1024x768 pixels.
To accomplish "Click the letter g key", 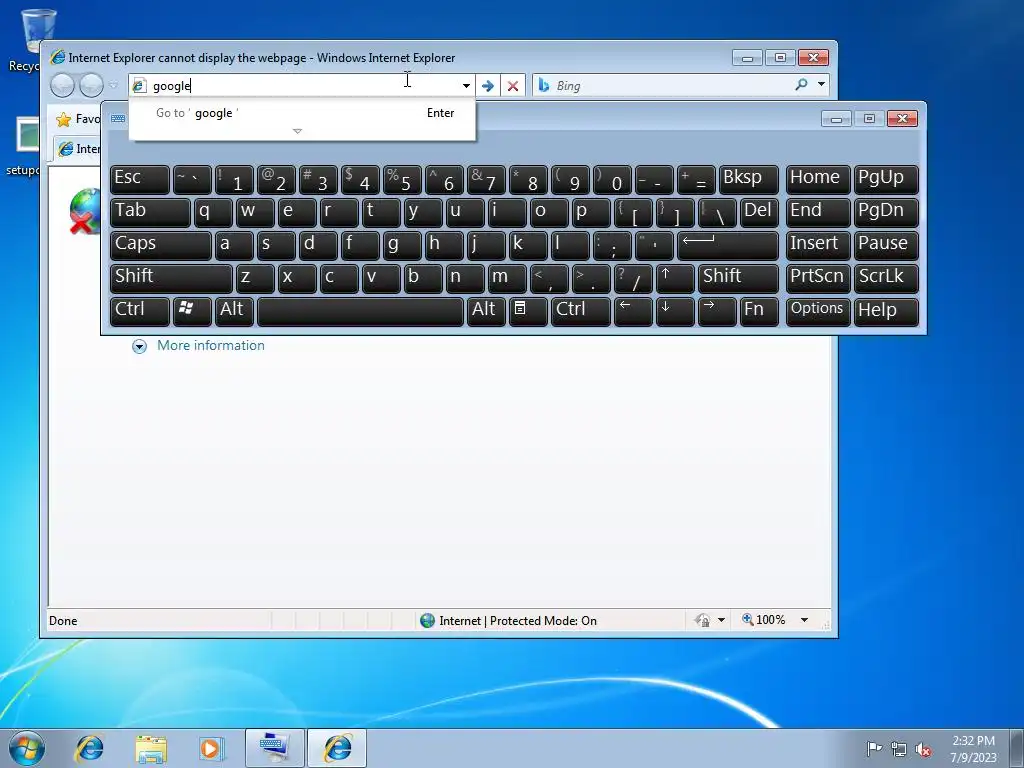I will coord(402,245).
